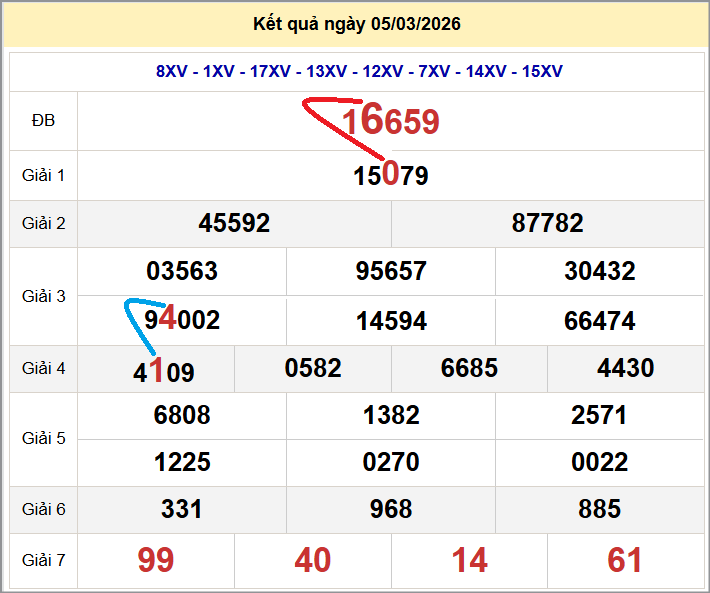Select the 8XV - 1XV code row

click(x=359, y=71)
